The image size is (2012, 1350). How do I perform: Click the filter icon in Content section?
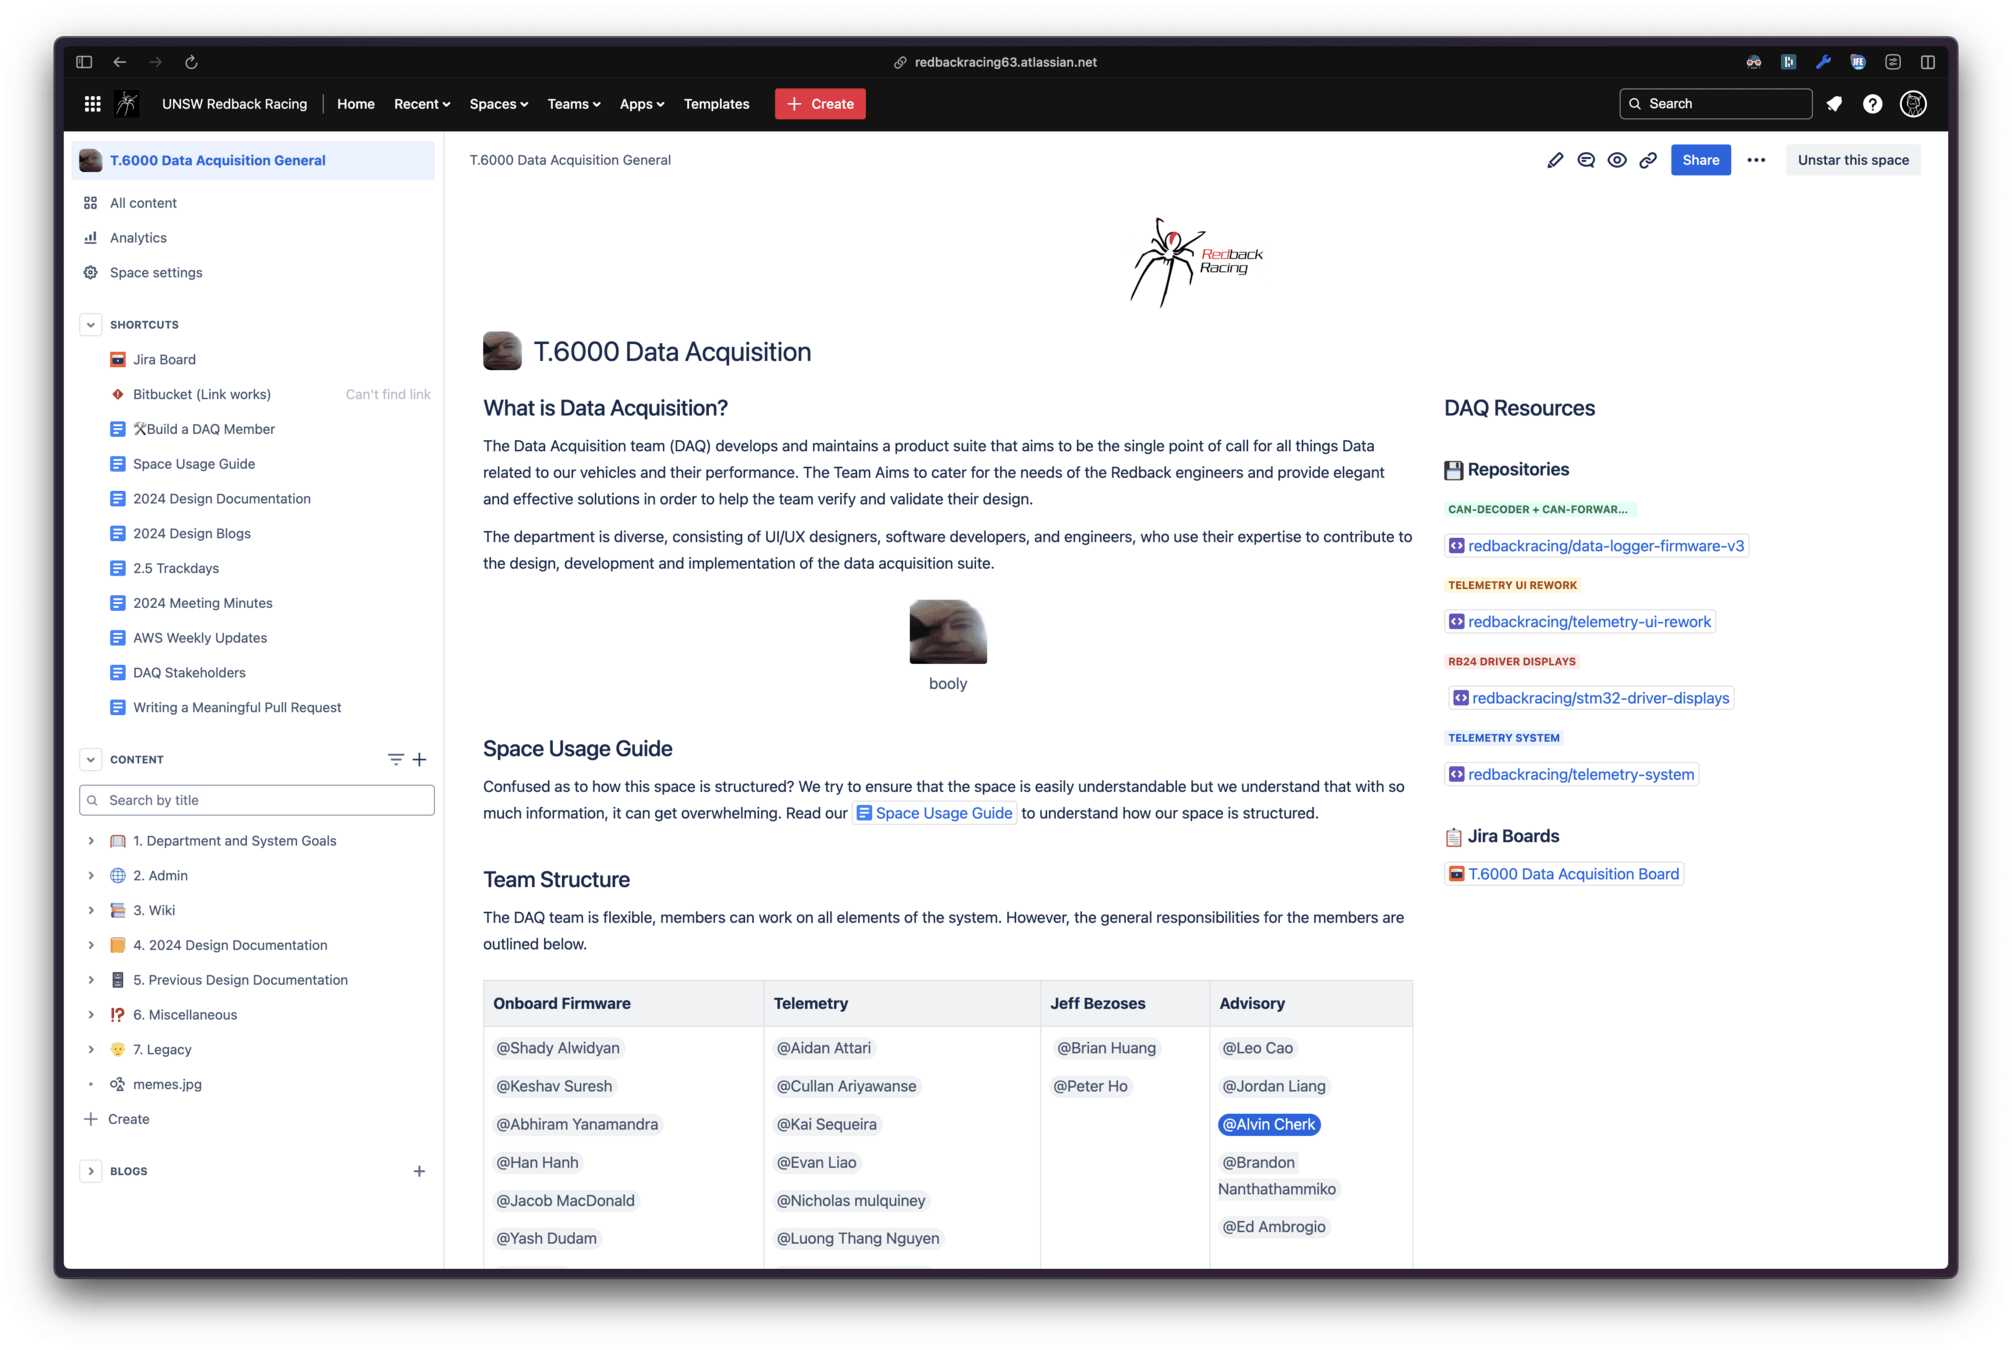pos(395,759)
